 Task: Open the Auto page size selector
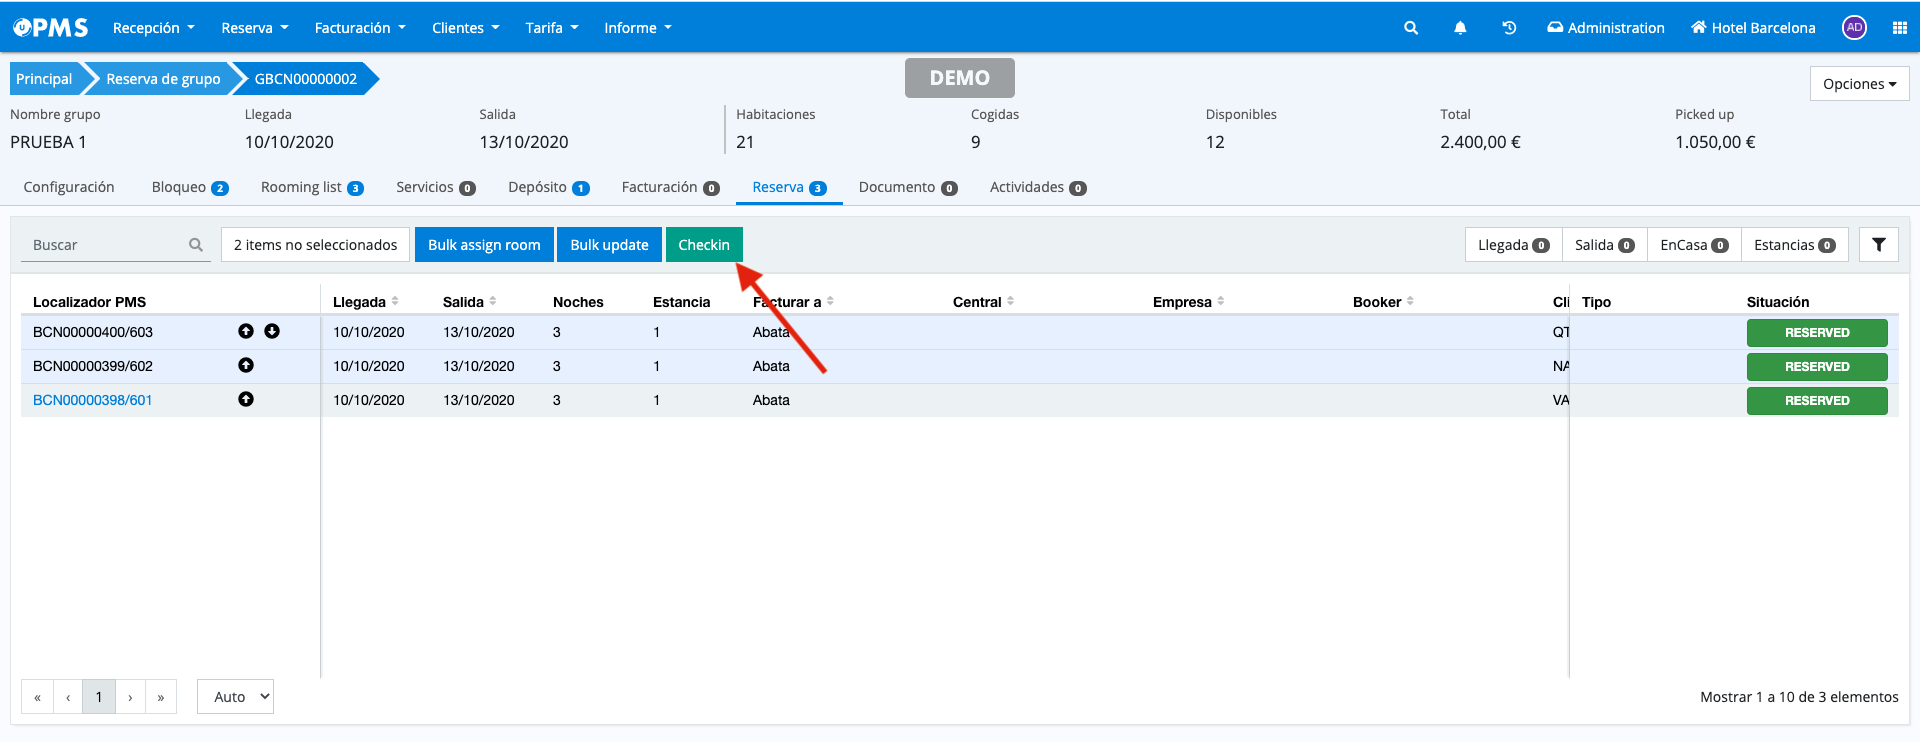(x=236, y=697)
